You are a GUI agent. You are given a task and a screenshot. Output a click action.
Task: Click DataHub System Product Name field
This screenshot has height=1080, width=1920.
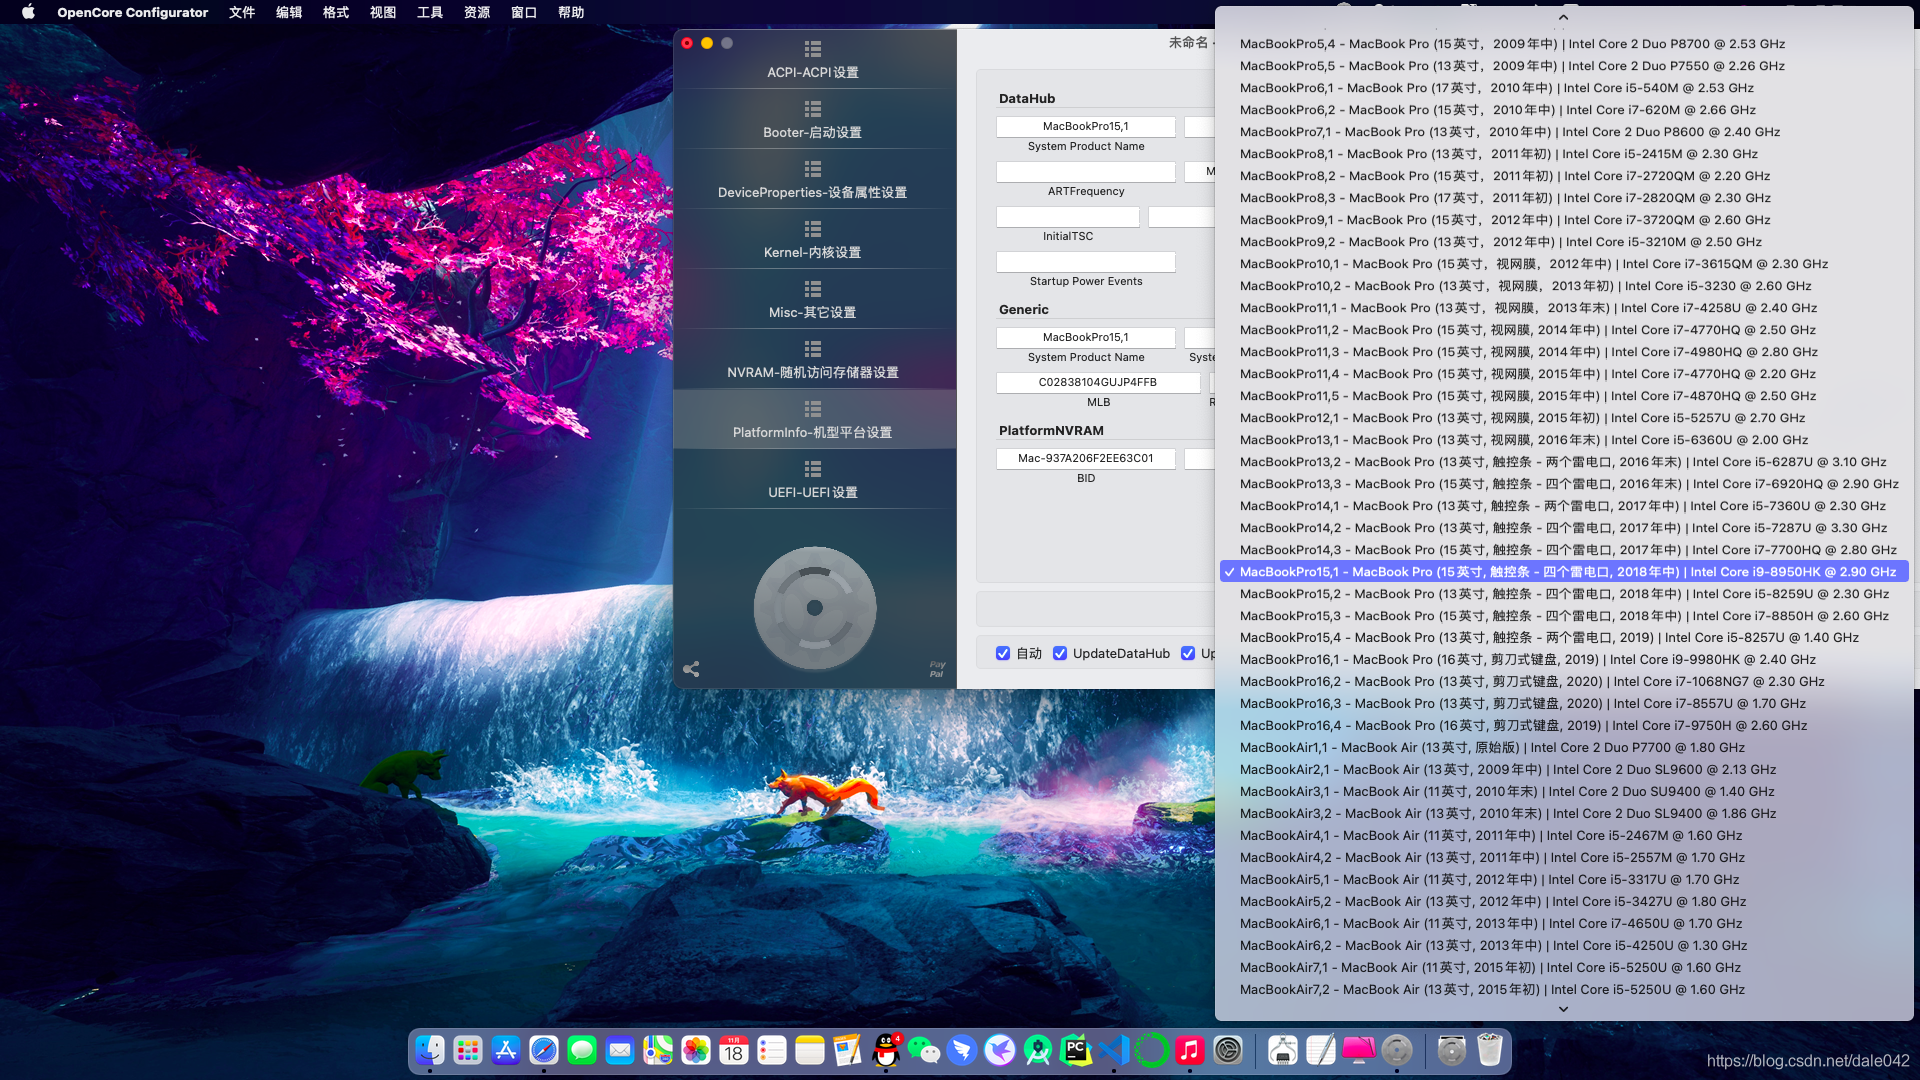point(1086,127)
